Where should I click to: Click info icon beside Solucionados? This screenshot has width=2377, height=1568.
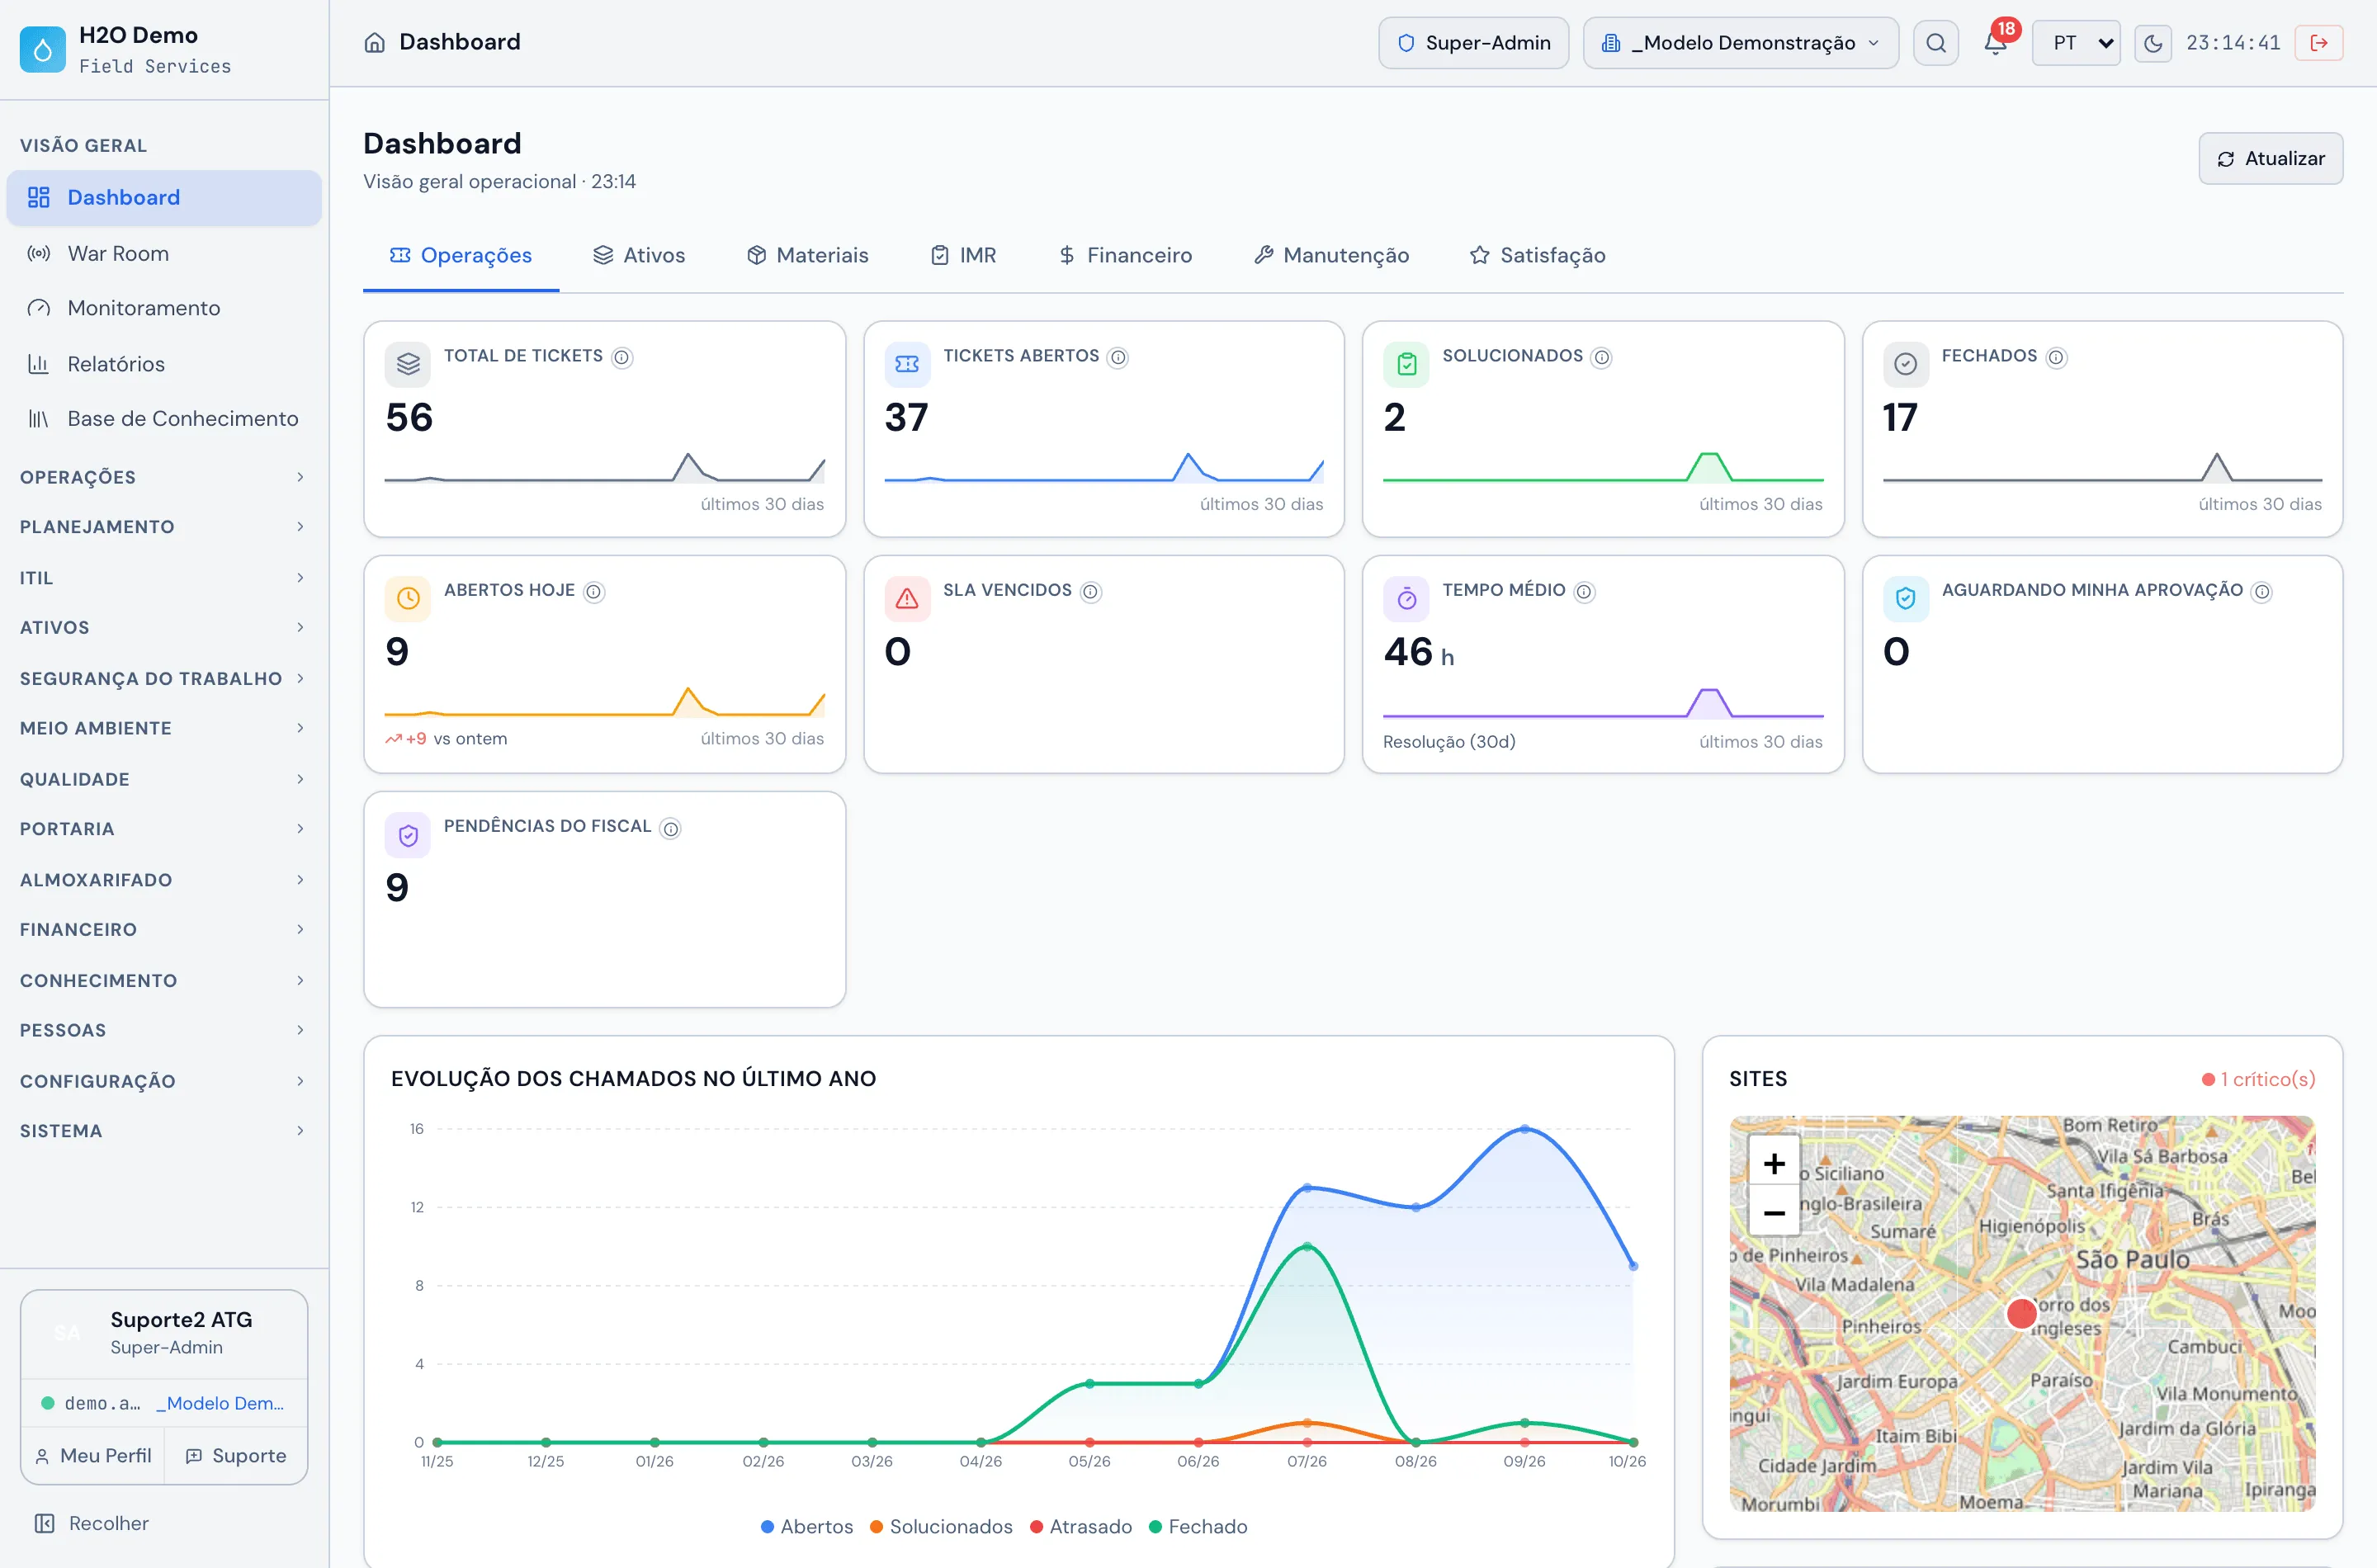click(1601, 357)
